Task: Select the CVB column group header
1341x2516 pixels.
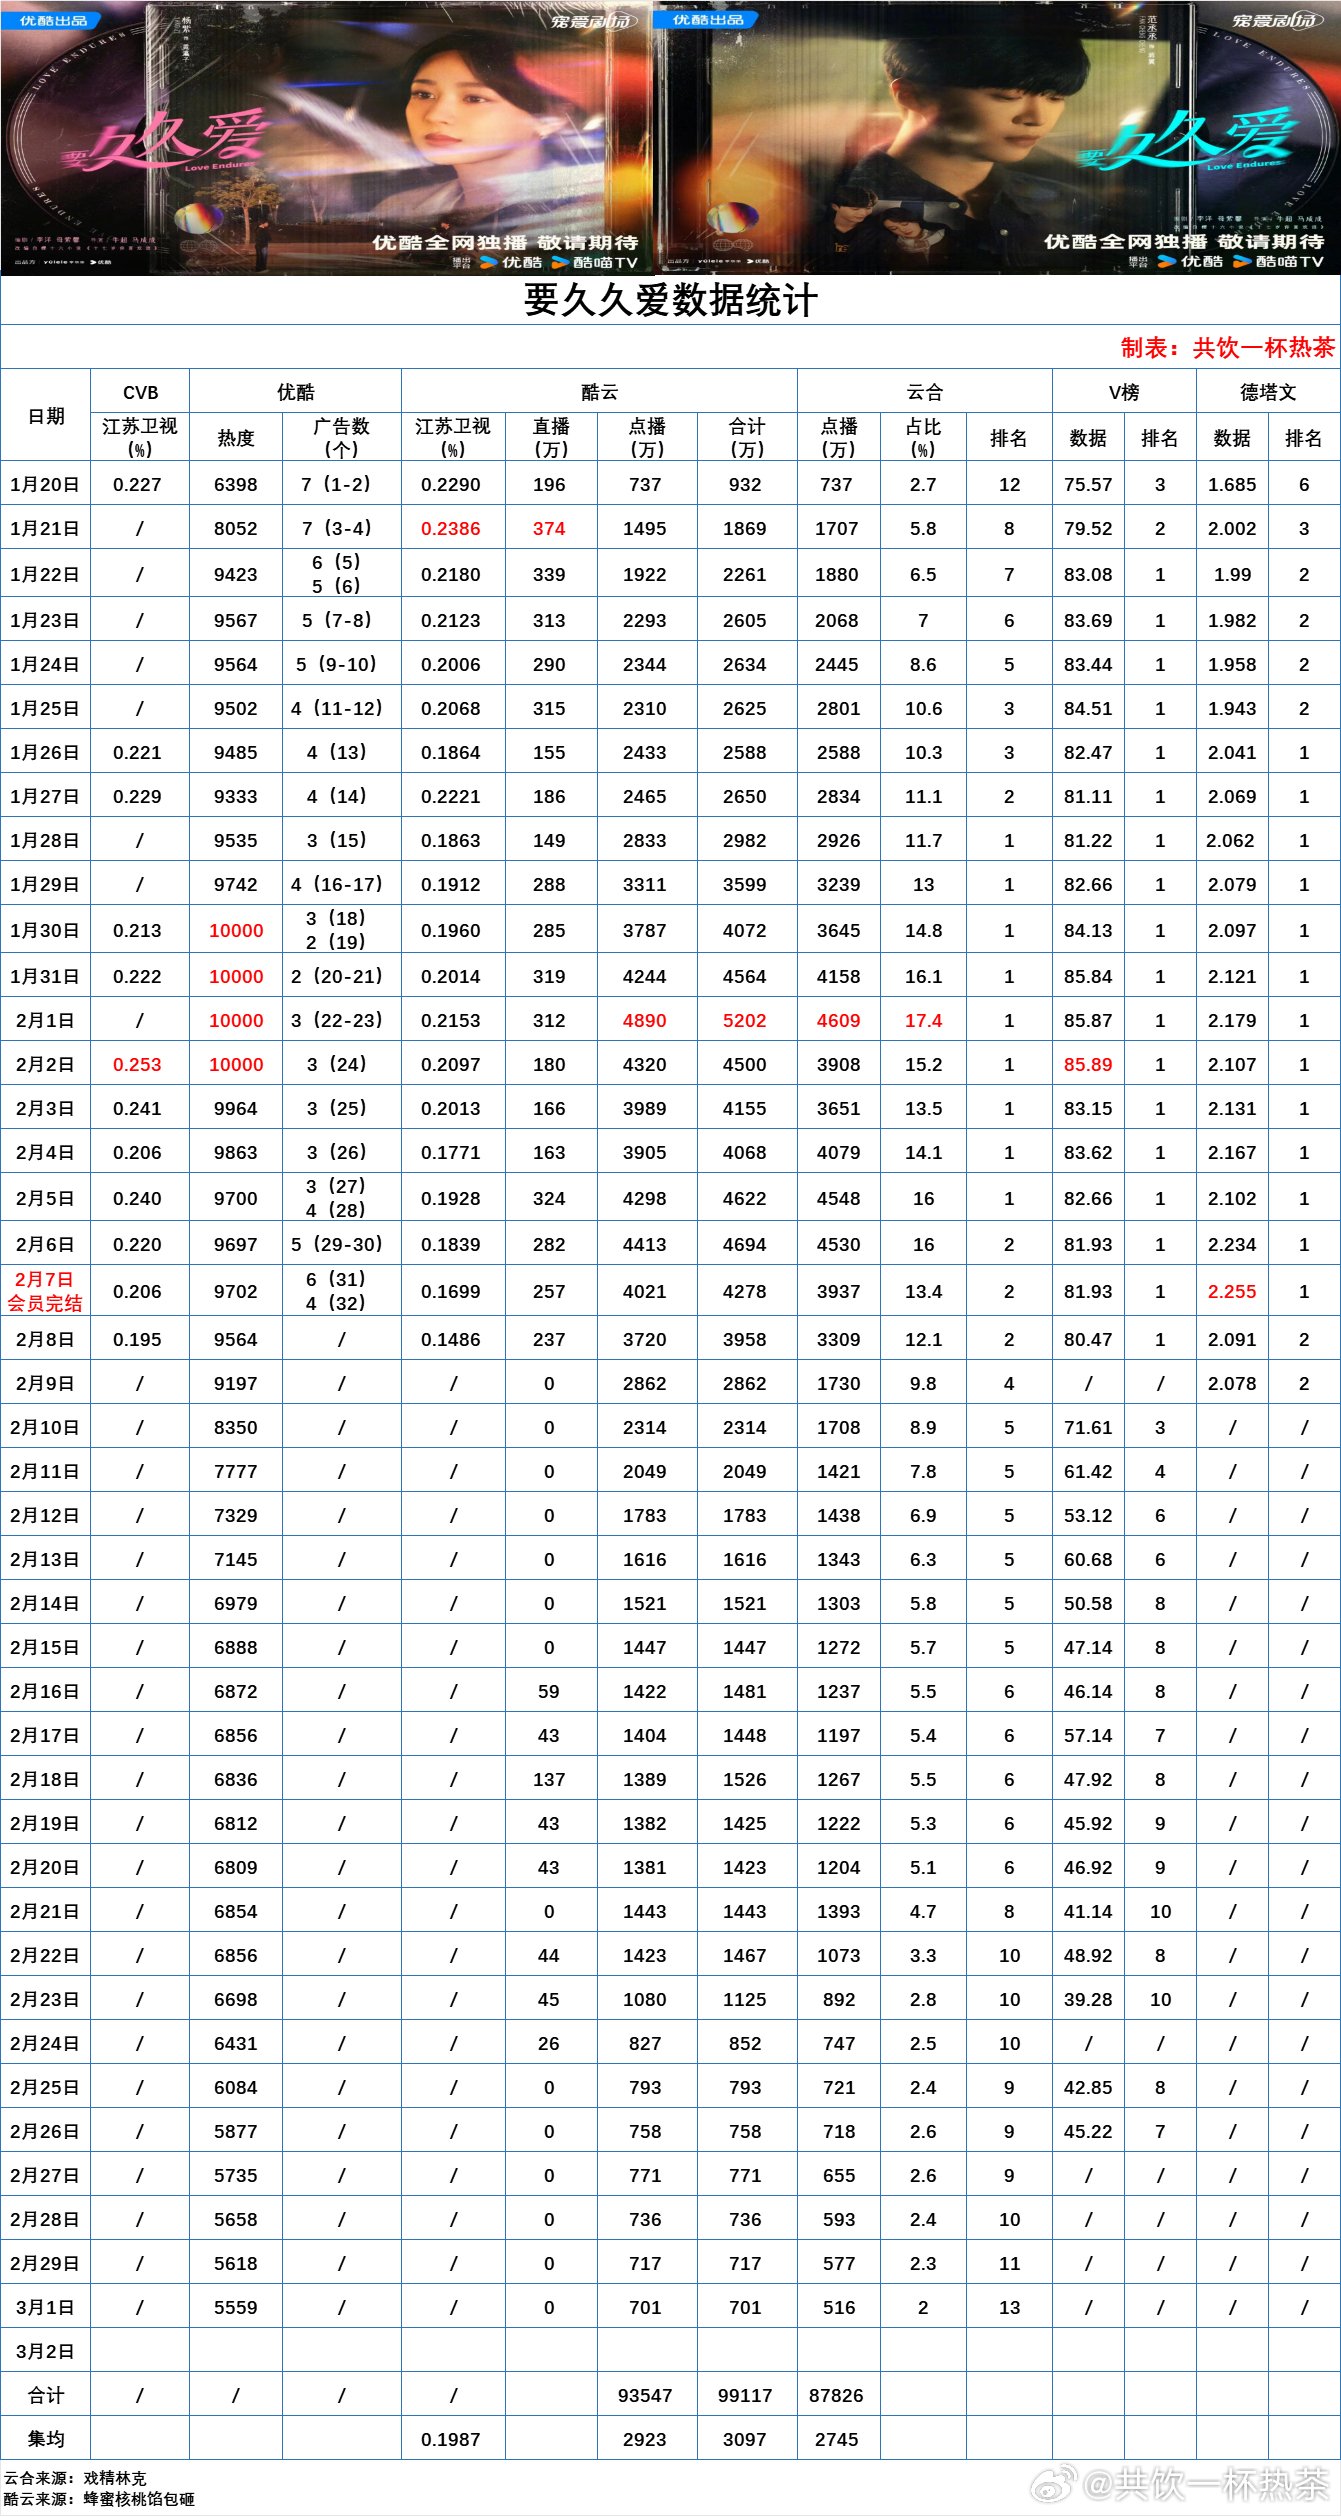Action: click(x=140, y=392)
